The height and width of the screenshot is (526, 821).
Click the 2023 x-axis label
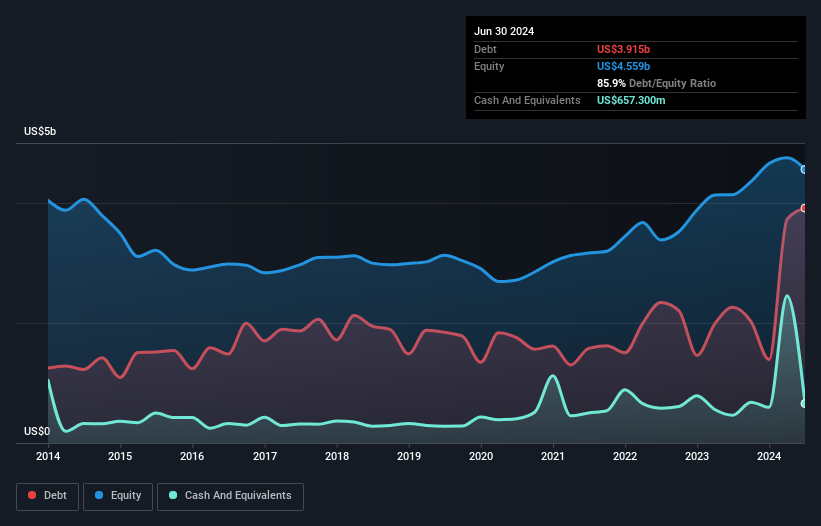click(697, 456)
